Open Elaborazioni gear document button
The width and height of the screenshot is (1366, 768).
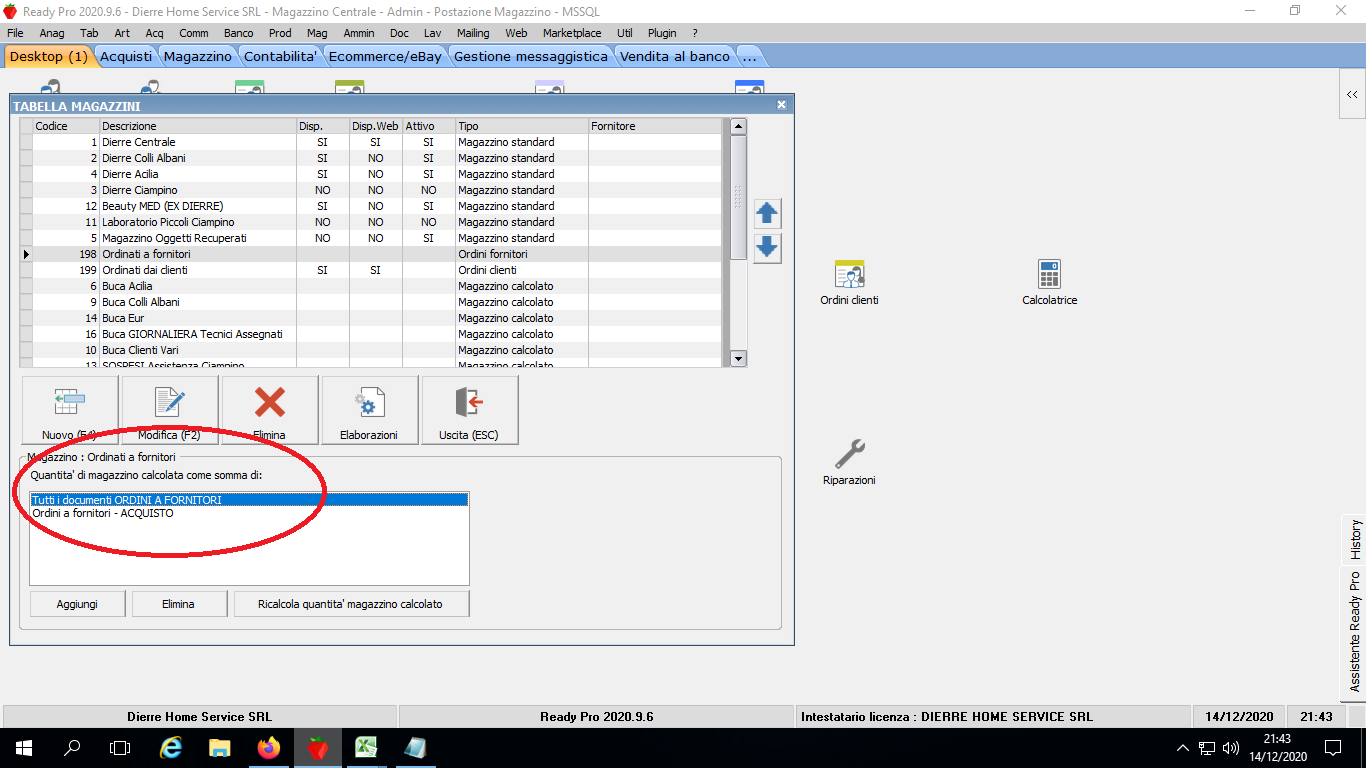pos(370,410)
